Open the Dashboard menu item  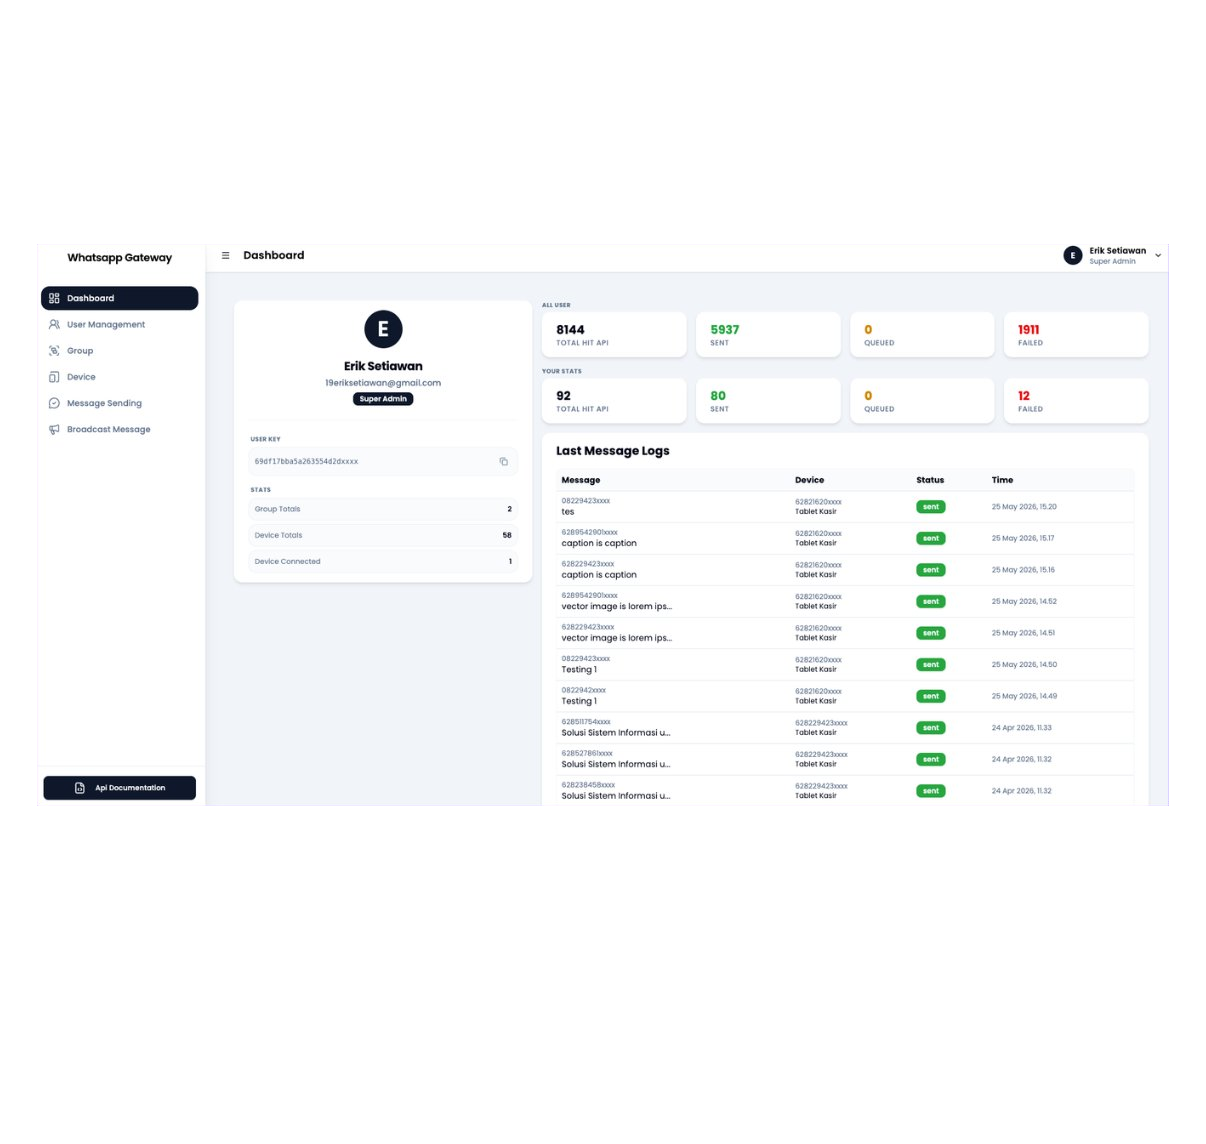tap(119, 298)
